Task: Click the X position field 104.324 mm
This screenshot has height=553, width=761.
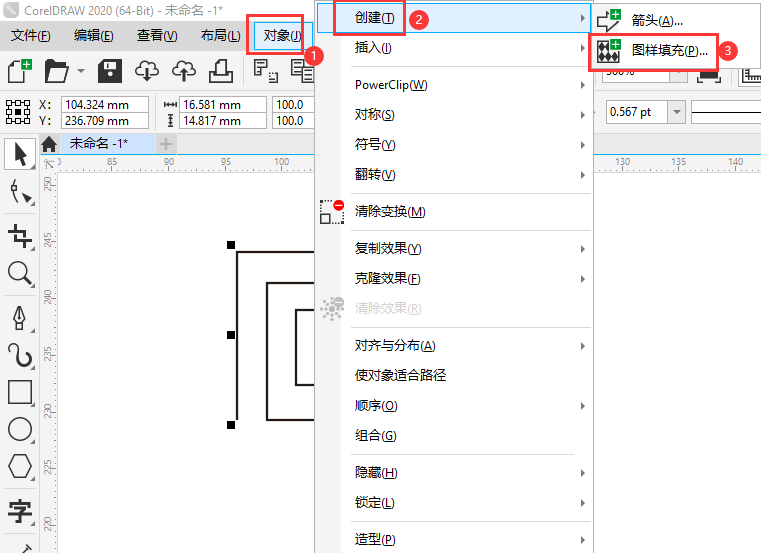Action: pos(105,104)
